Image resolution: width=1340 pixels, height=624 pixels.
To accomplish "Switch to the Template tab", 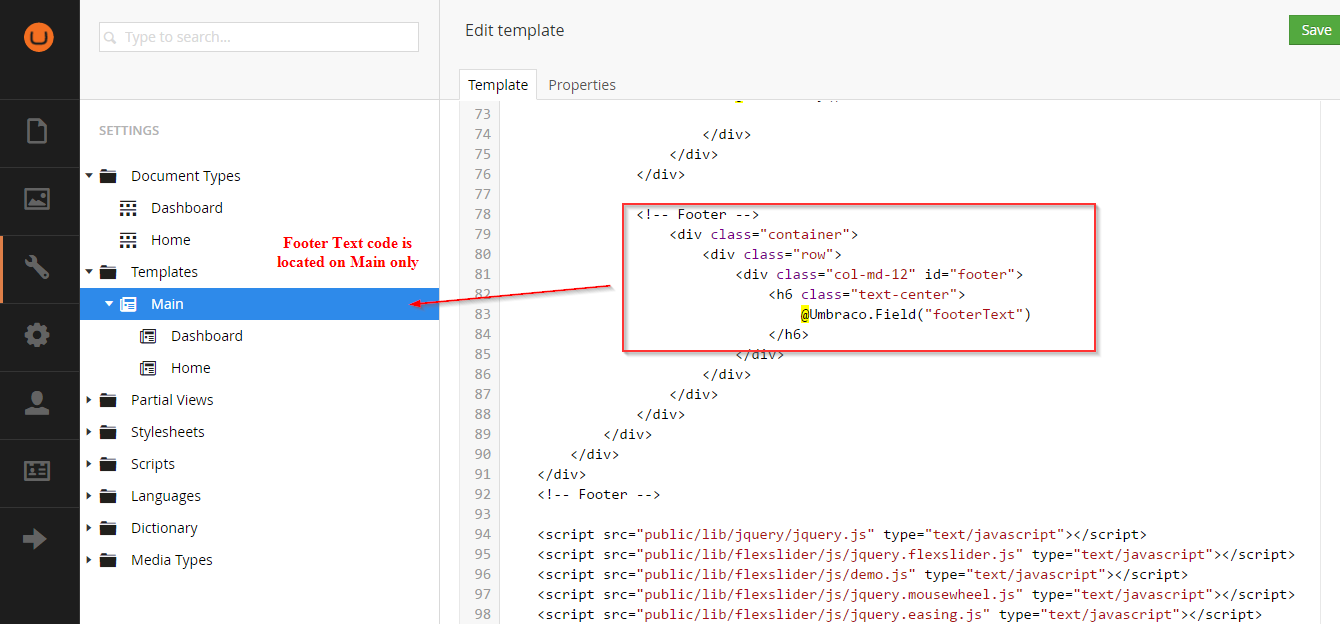I will [x=498, y=85].
